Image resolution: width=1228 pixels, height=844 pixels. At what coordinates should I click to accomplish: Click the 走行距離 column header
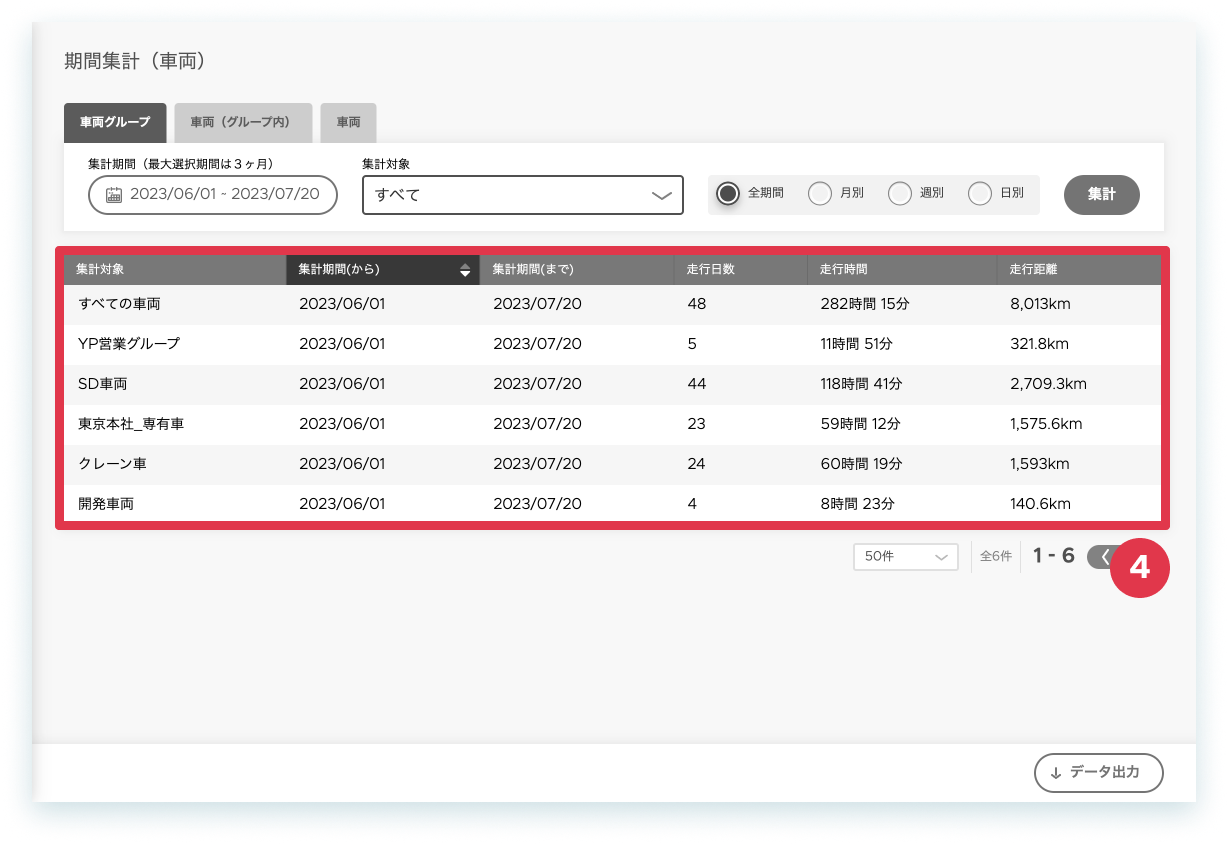1080,270
